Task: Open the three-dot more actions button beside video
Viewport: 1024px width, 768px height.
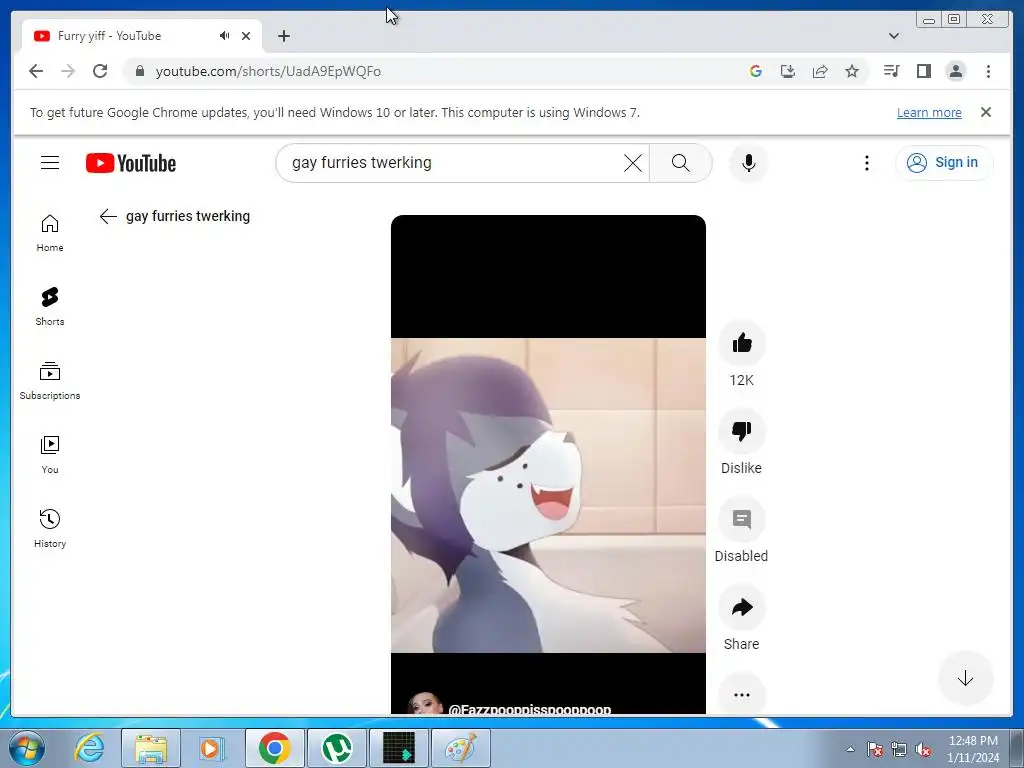Action: click(x=741, y=695)
